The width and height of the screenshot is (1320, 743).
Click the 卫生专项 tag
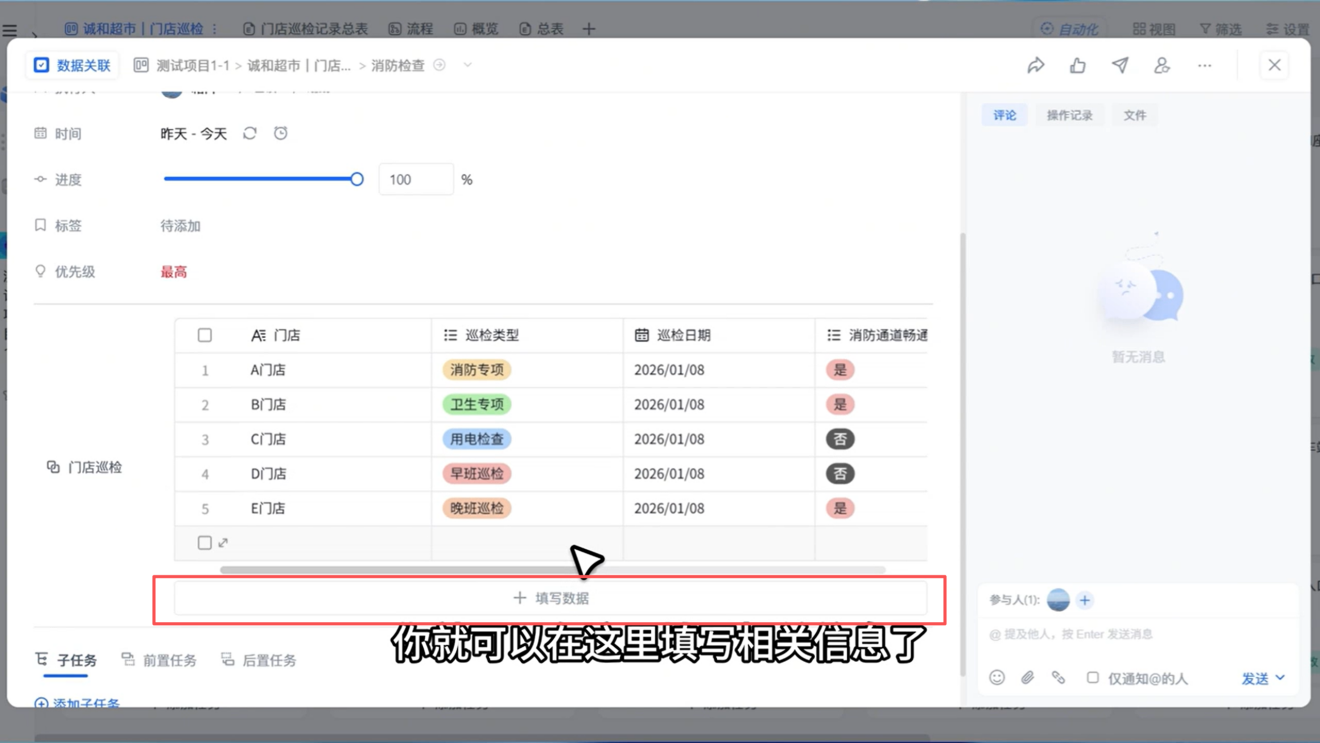coord(477,404)
